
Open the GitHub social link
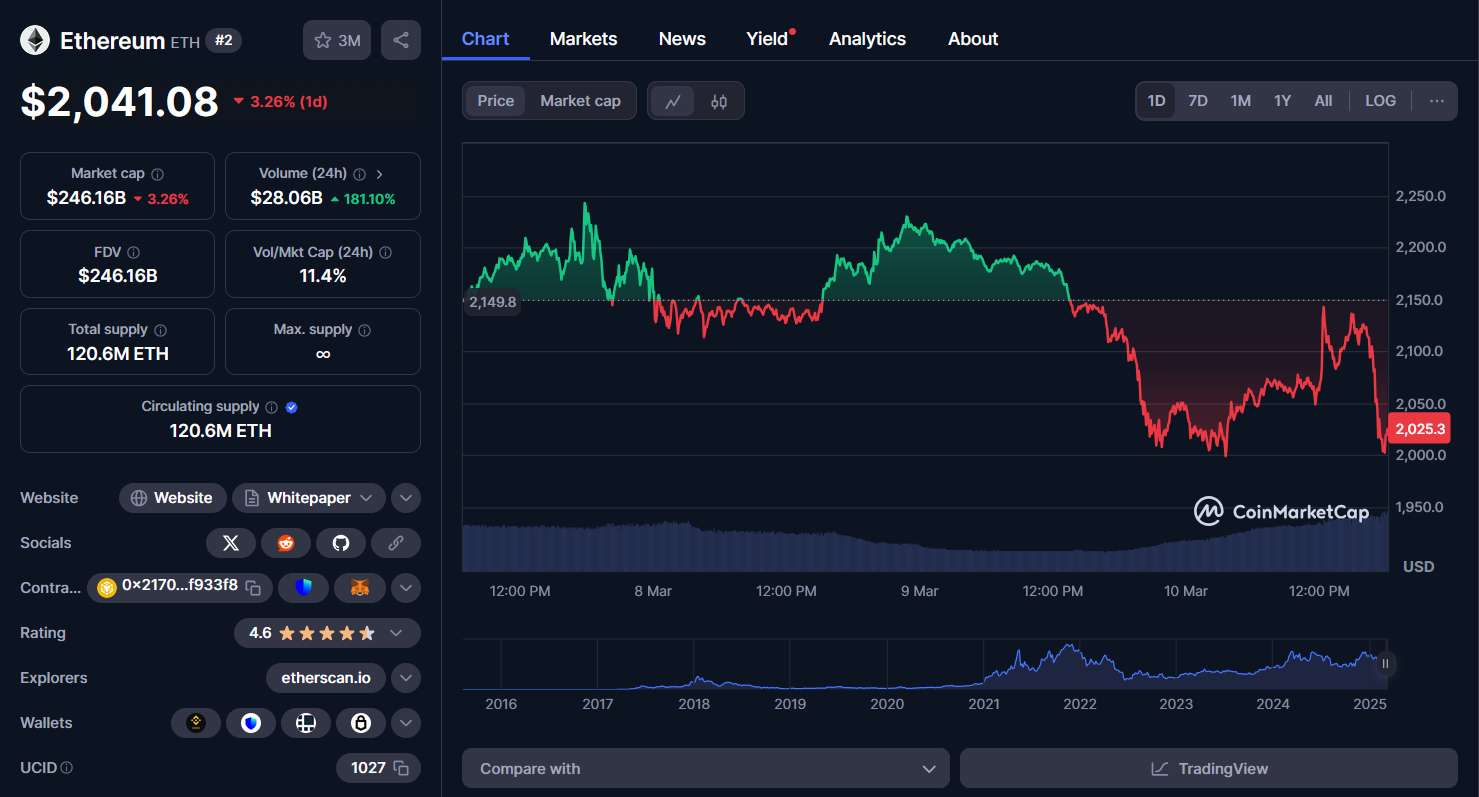341,543
